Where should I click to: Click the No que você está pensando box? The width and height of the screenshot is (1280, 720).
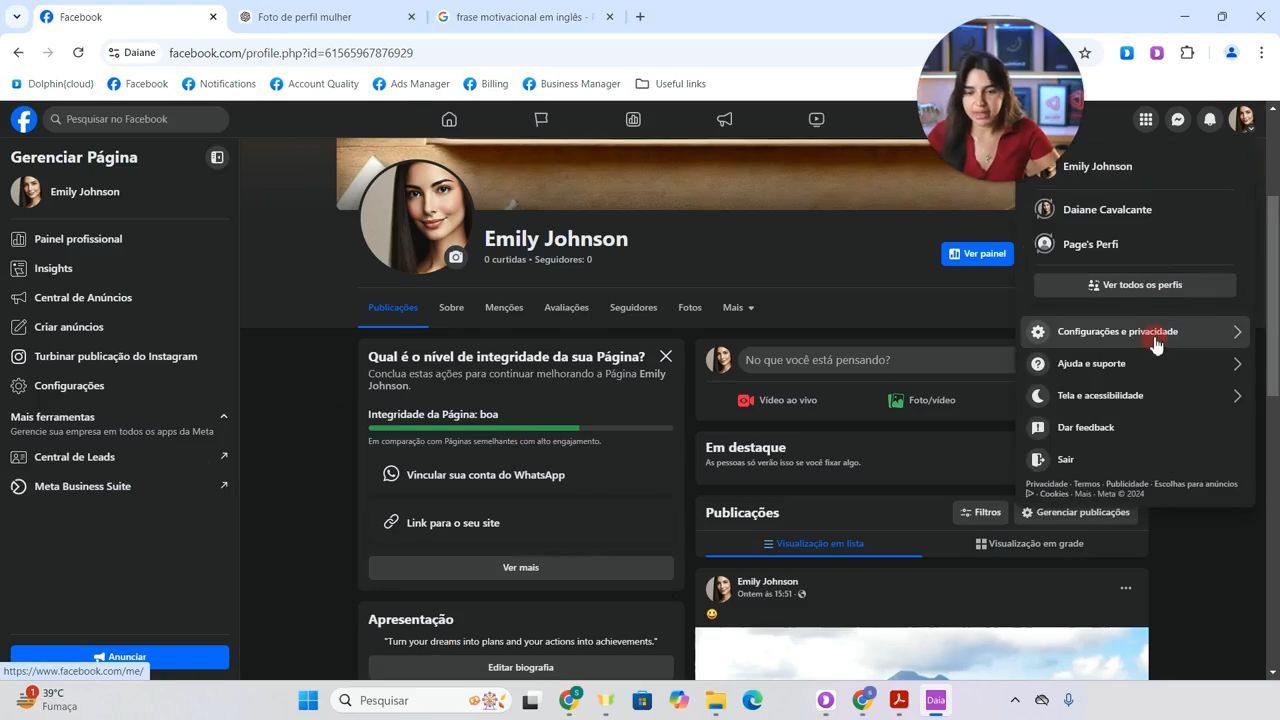click(x=877, y=360)
